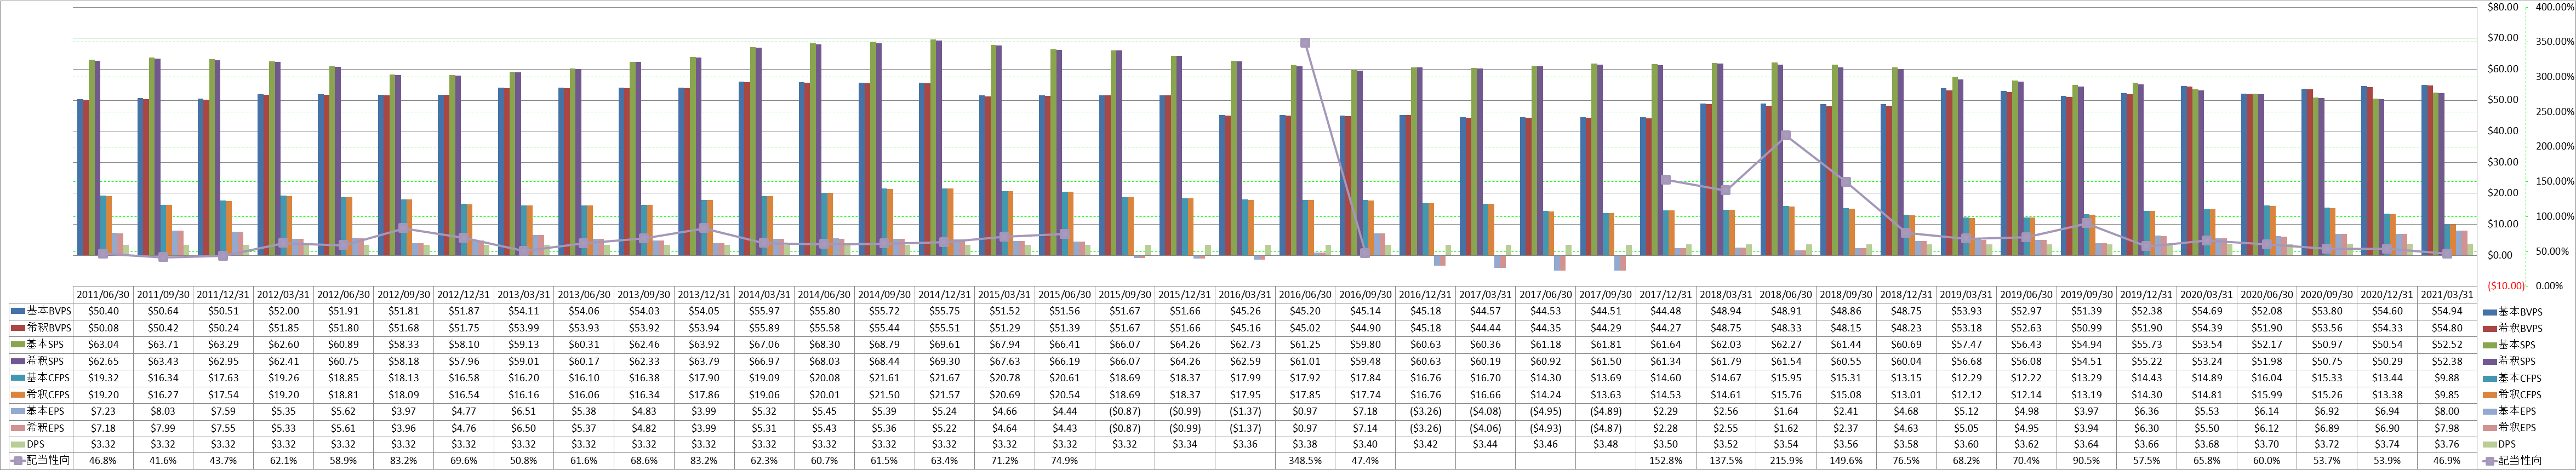Click the 348.5% payout cell for 2016/06/30
This screenshot has height=470, width=2576.
pos(1305,460)
